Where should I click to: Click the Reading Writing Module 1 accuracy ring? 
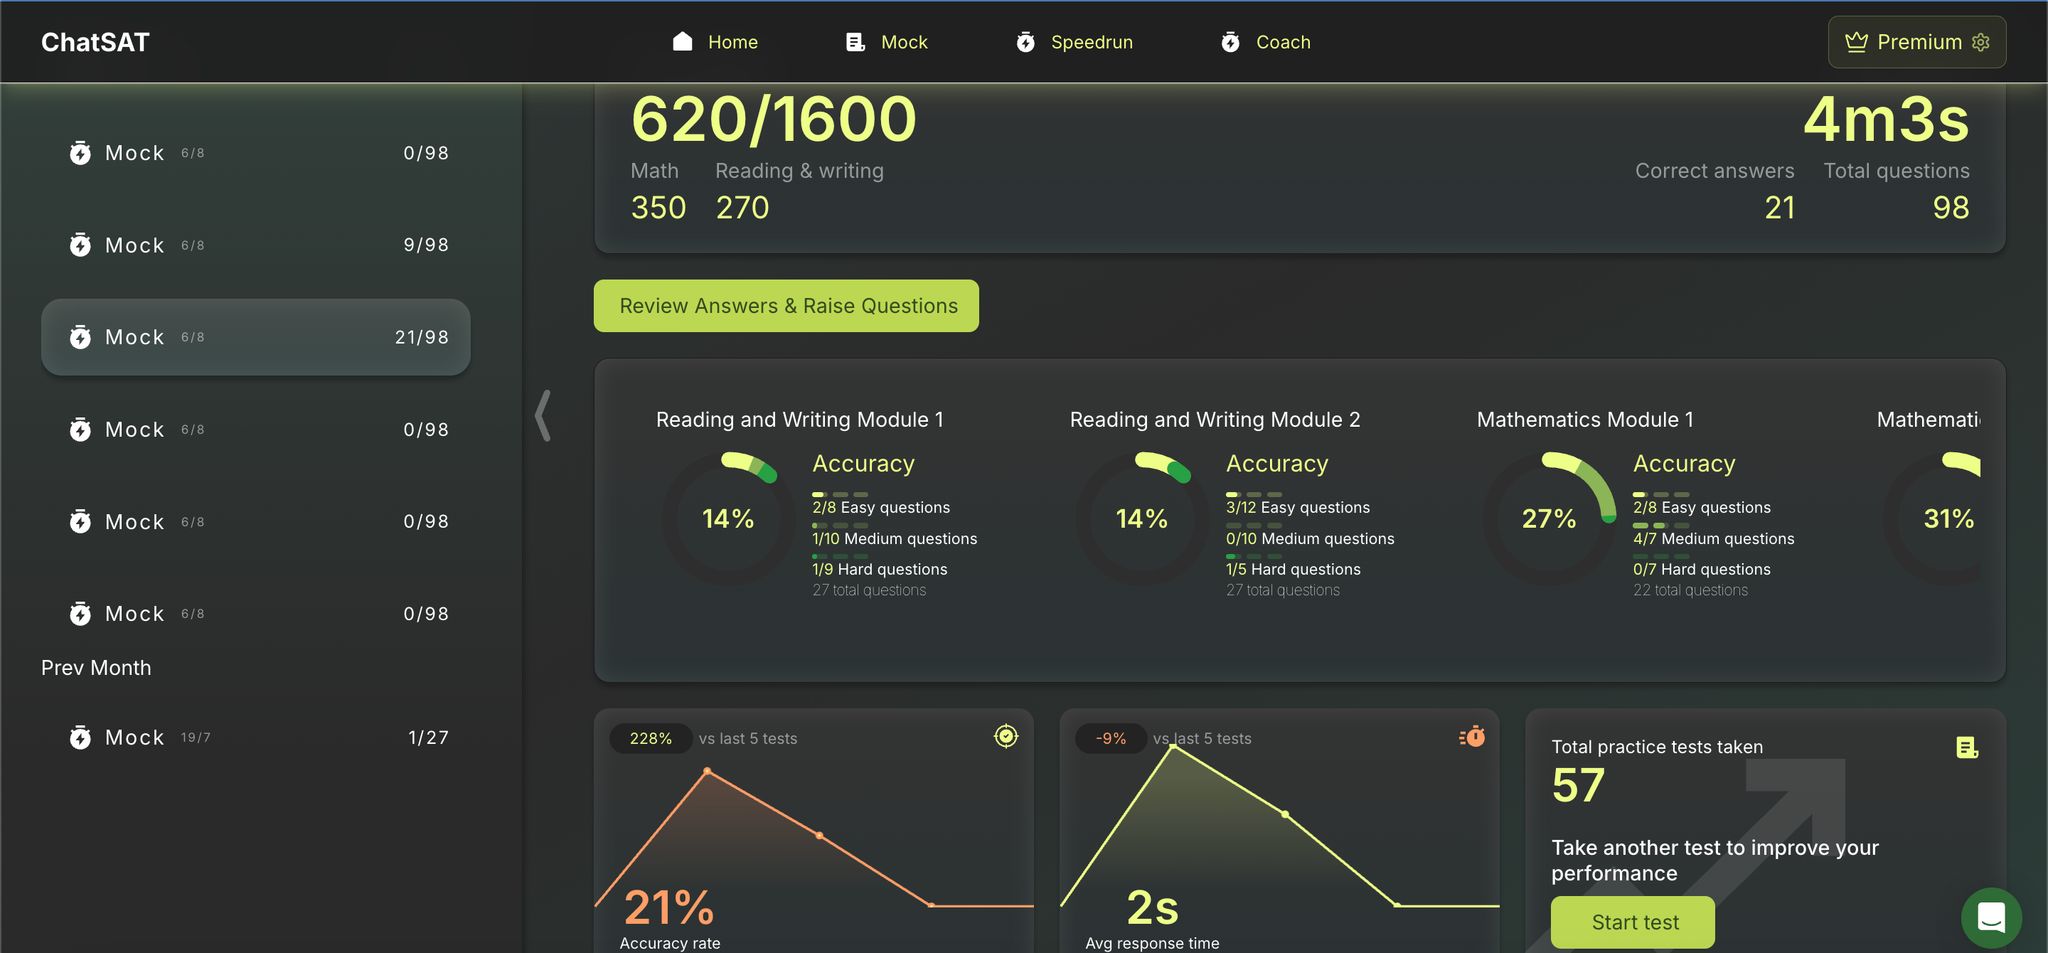(728, 518)
